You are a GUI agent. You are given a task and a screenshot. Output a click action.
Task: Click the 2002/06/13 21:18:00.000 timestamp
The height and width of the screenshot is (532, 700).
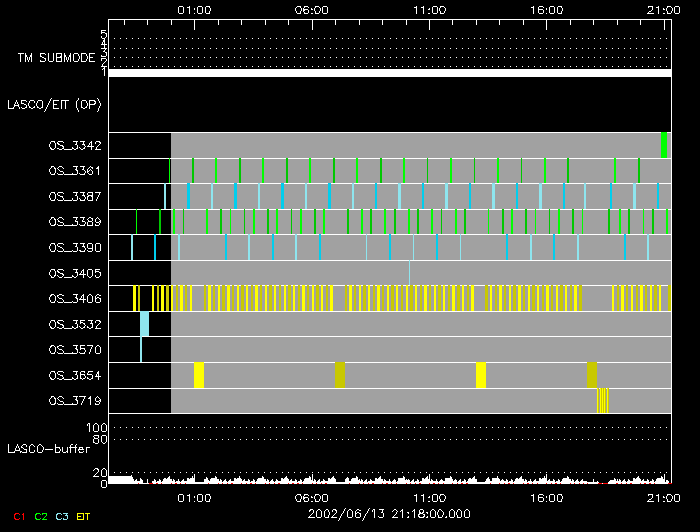(388, 513)
